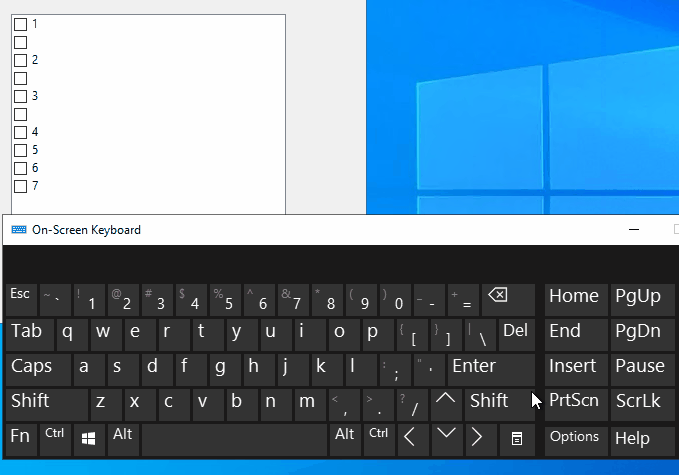This screenshot has width=679, height=475.
Task: Click the Pause key
Action: [643, 370]
